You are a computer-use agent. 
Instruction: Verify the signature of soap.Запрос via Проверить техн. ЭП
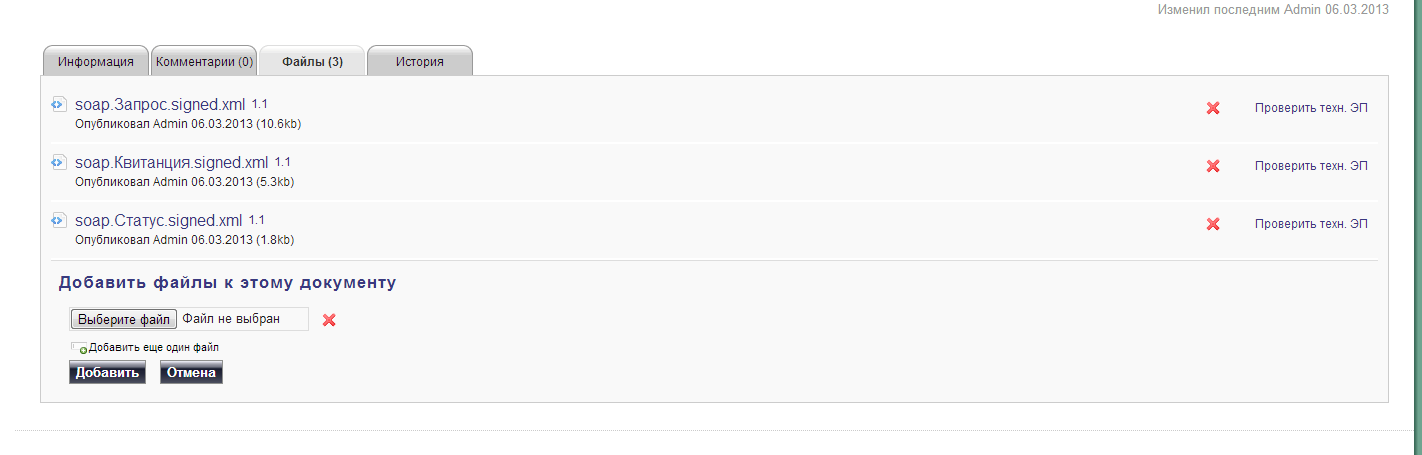1311,108
